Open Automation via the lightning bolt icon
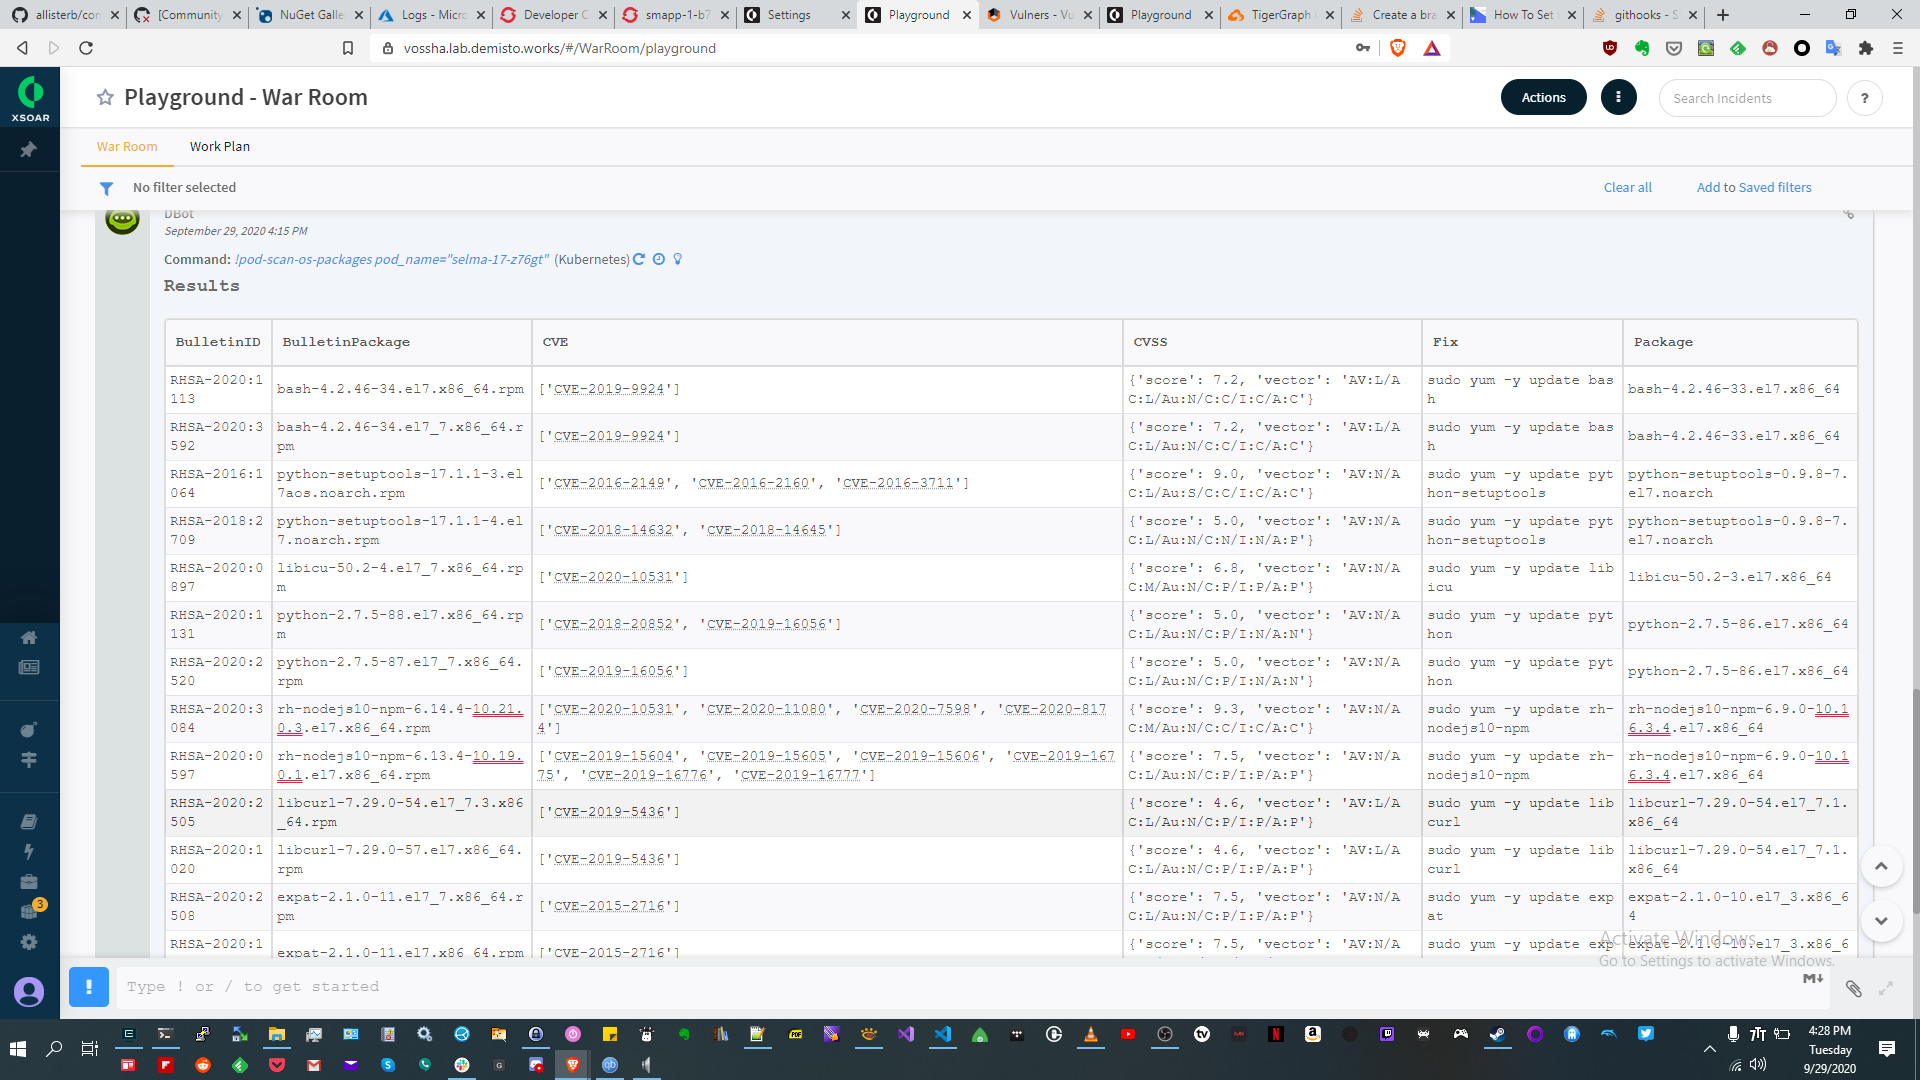The width and height of the screenshot is (1920, 1080). pyautogui.click(x=29, y=852)
